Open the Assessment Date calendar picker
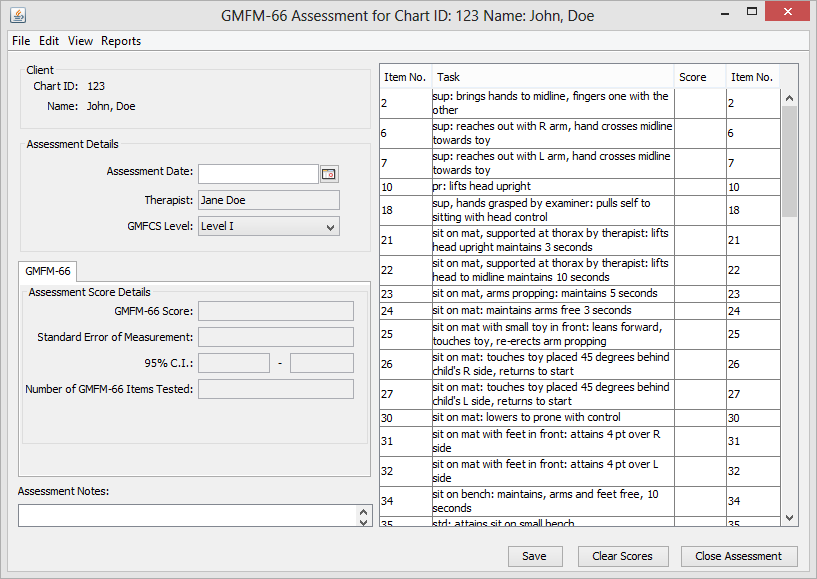Image resolution: width=817 pixels, height=579 pixels. (329, 174)
